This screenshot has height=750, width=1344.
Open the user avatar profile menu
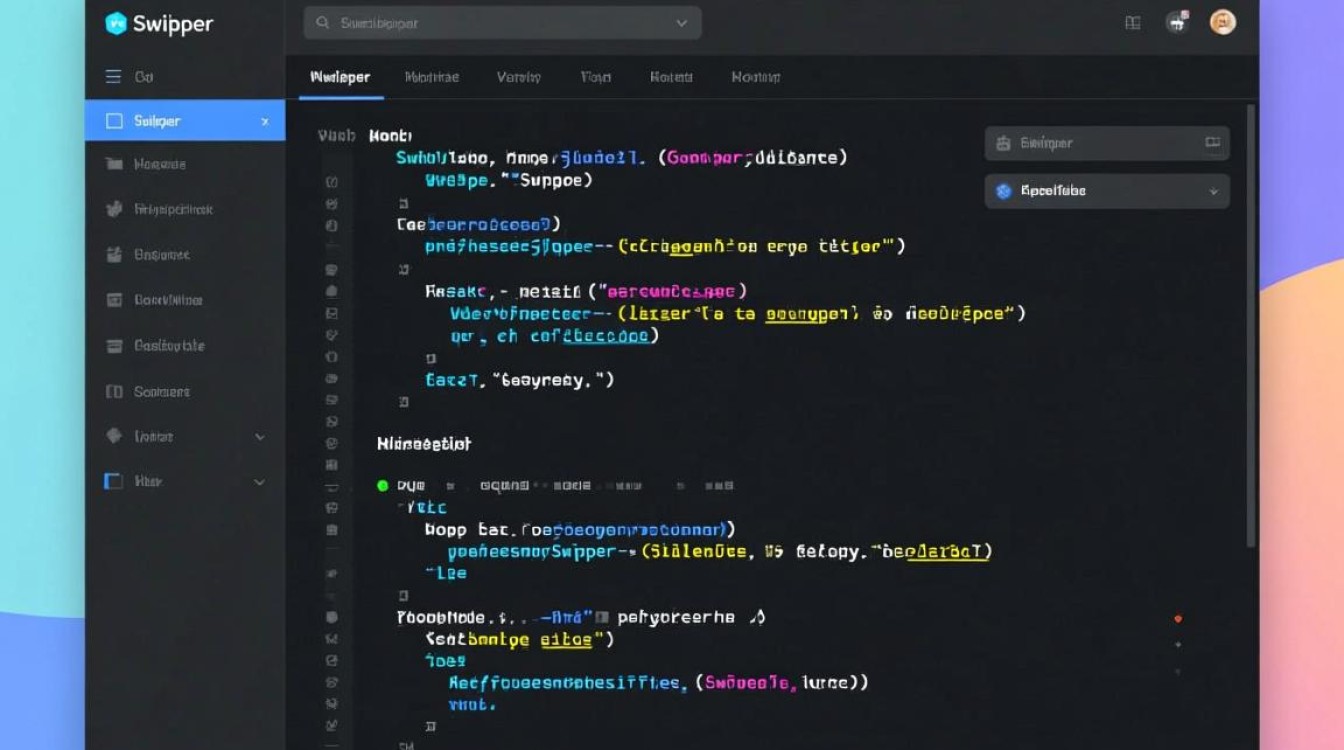1223,22
